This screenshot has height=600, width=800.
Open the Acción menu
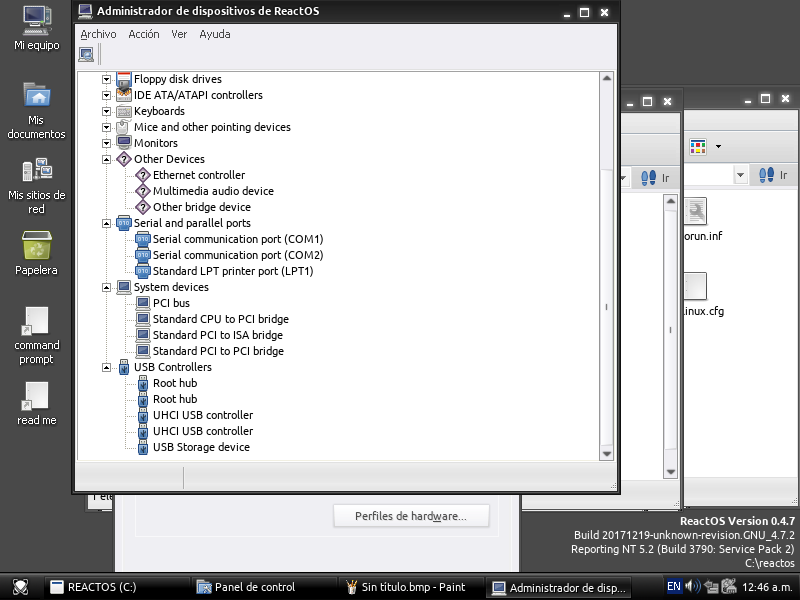click(x=144, y=34)
